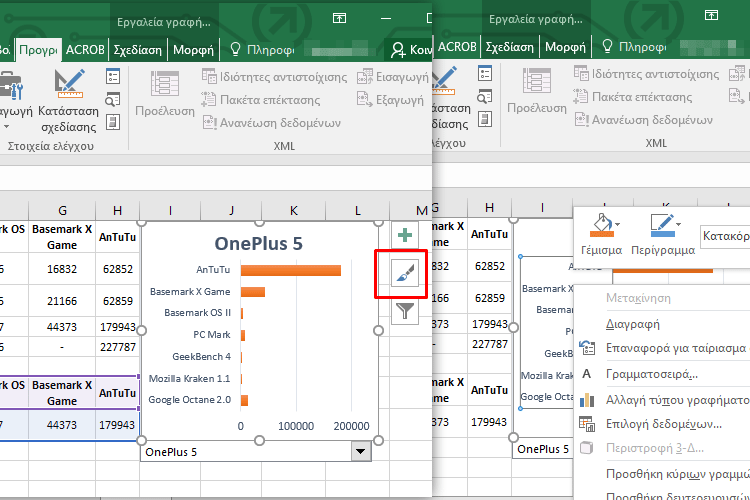Click run dialog icon in left window ribbon

click(113, 122)
